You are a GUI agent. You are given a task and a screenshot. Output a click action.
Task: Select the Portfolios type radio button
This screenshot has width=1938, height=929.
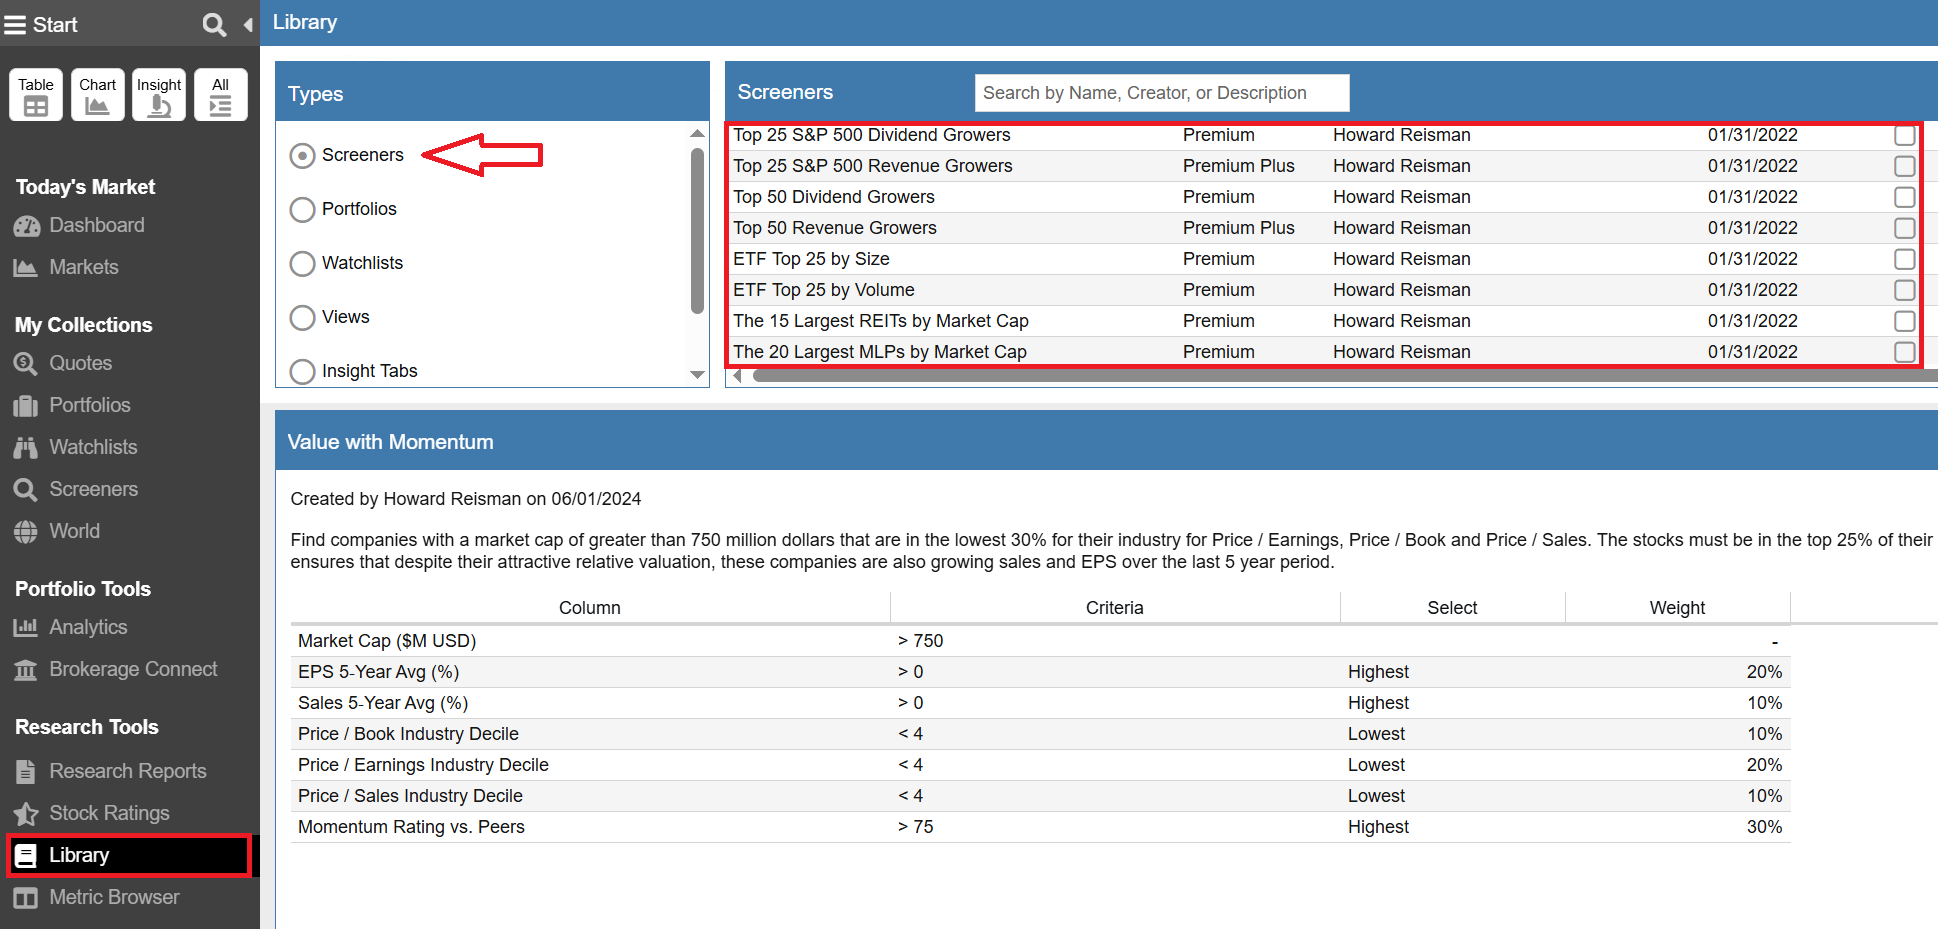click(x=302, y=210)
